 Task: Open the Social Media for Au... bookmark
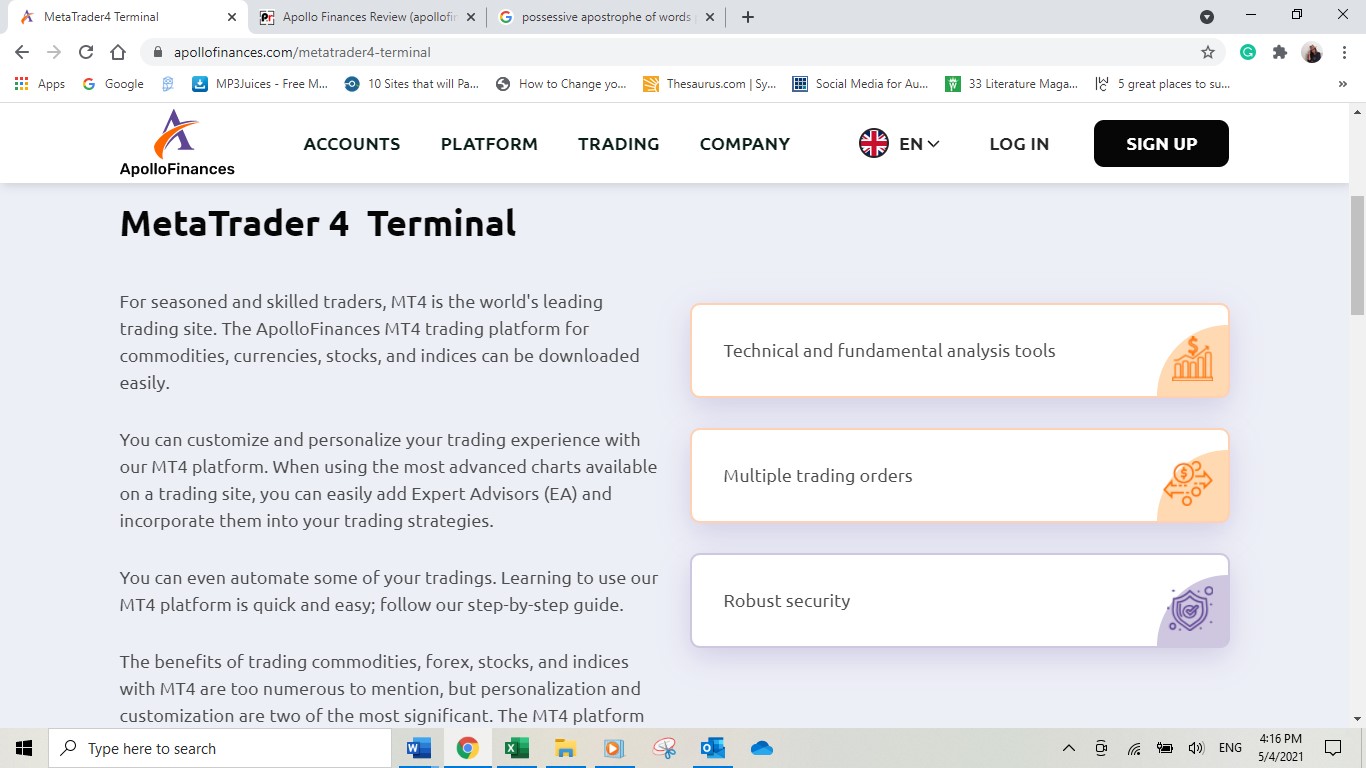[861, 84]
